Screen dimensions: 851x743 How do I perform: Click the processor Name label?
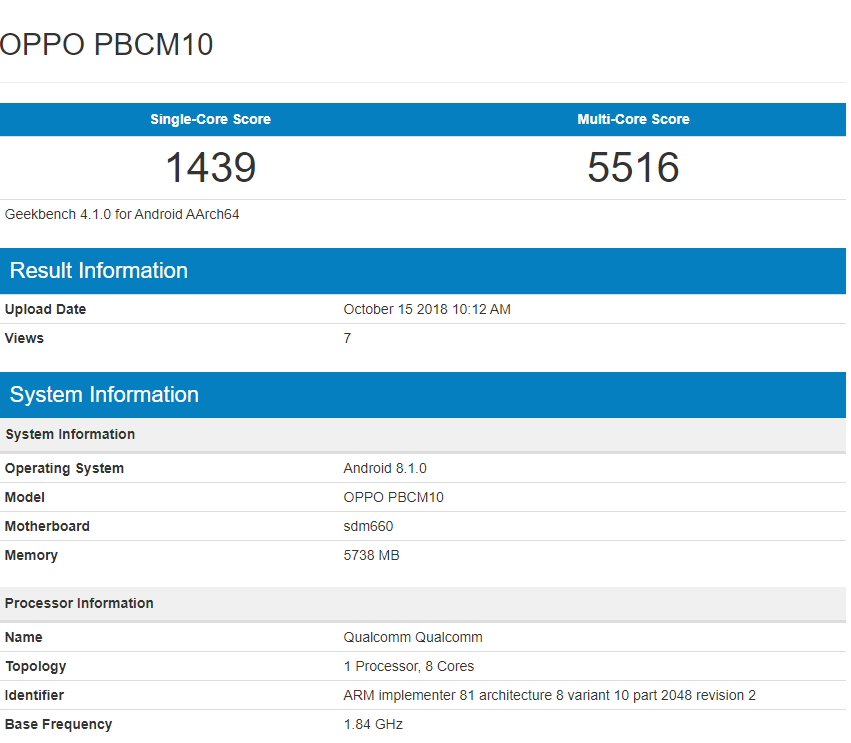(24, 637)
